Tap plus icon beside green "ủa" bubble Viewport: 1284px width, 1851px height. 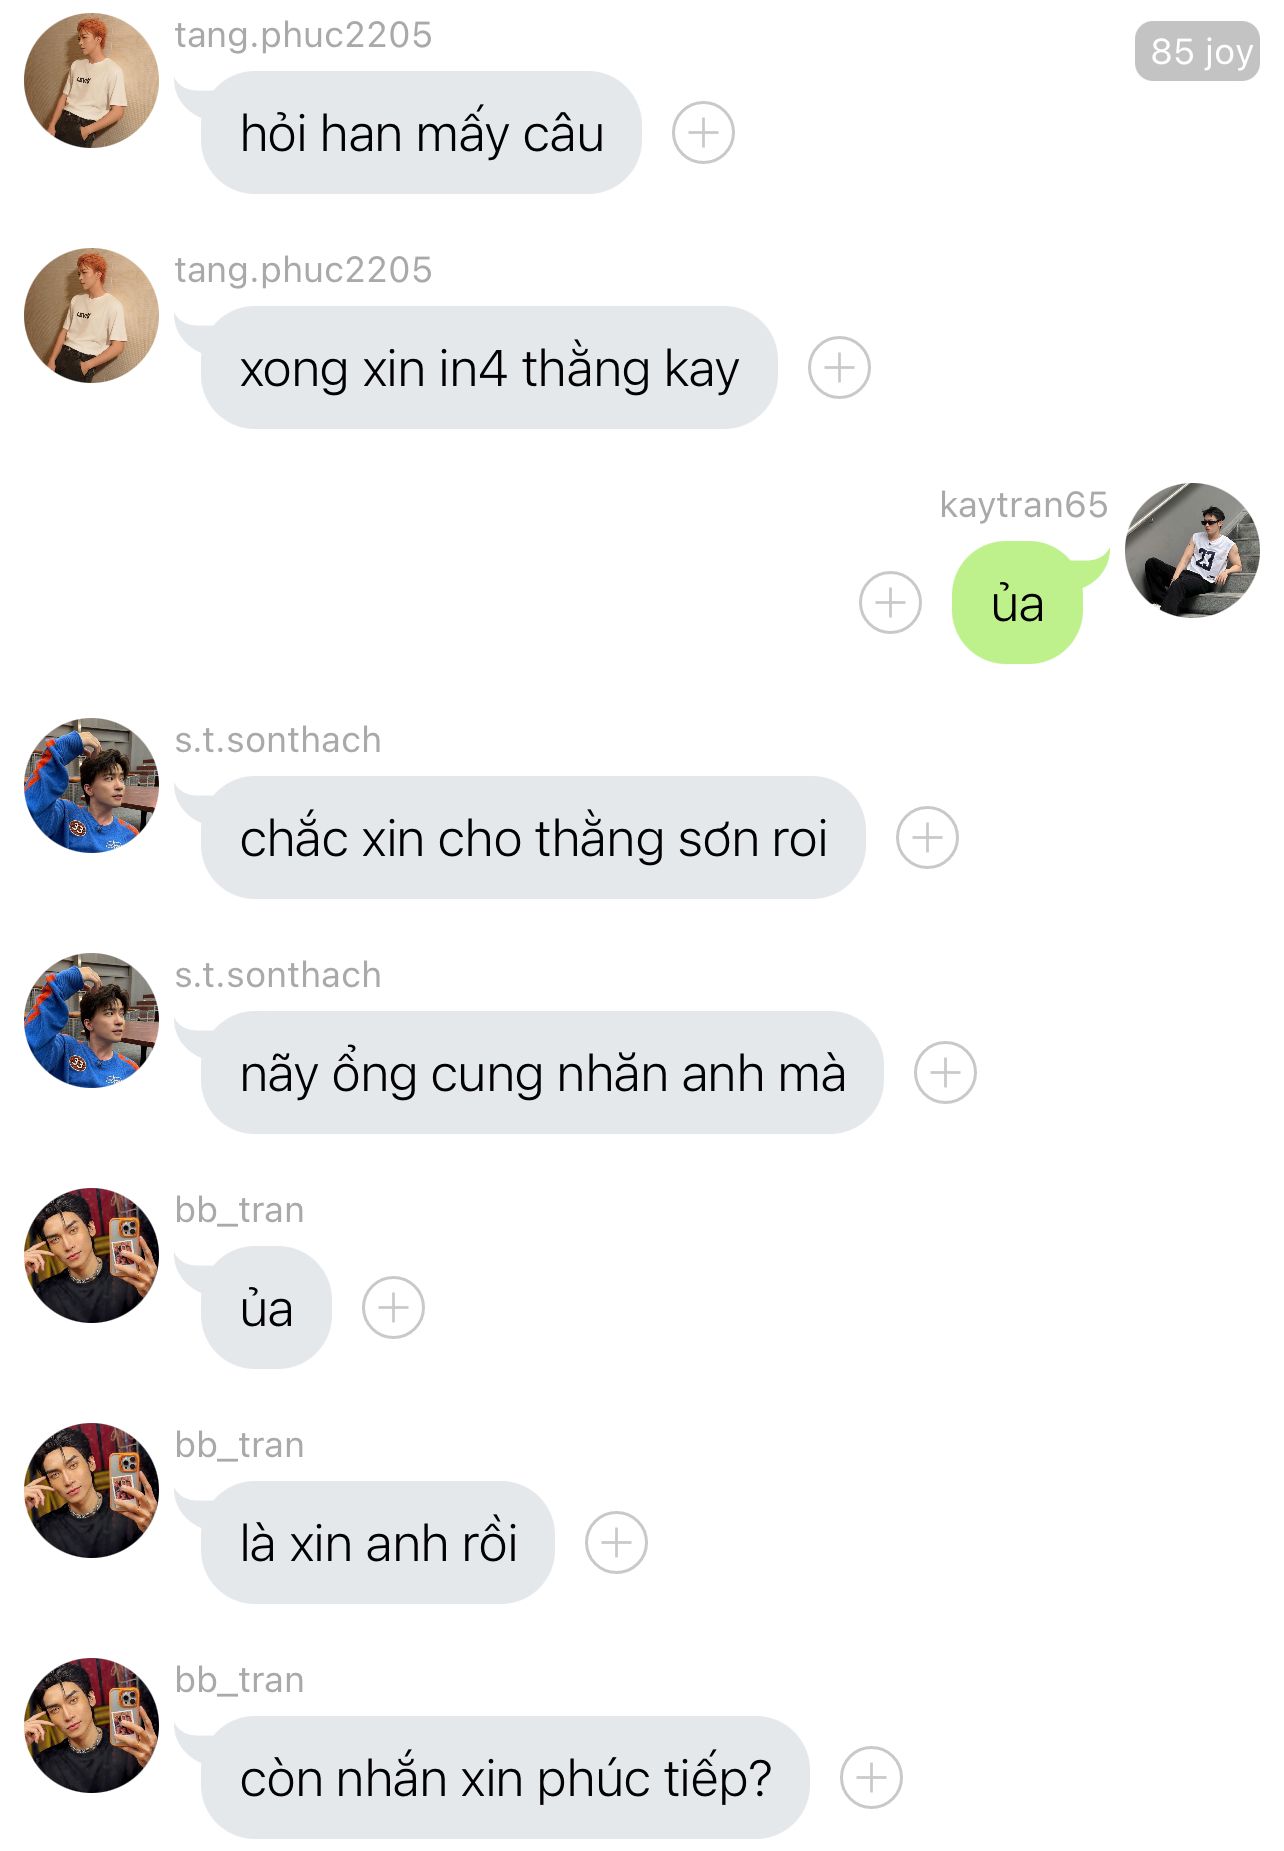tap(890, 602)
